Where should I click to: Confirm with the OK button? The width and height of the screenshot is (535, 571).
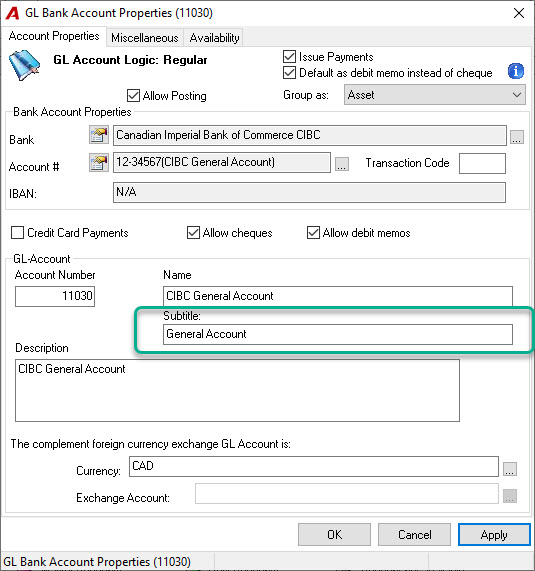pyautogui.click(x=334, y=535)
